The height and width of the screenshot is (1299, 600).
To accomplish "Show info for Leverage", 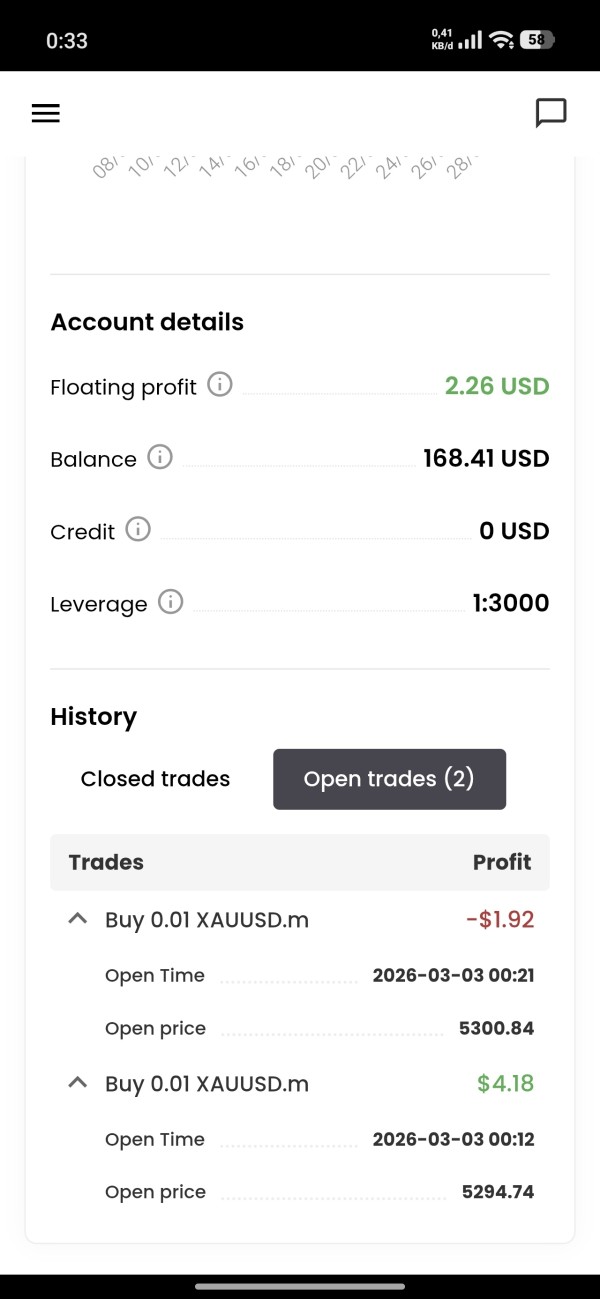I will 171,602.
